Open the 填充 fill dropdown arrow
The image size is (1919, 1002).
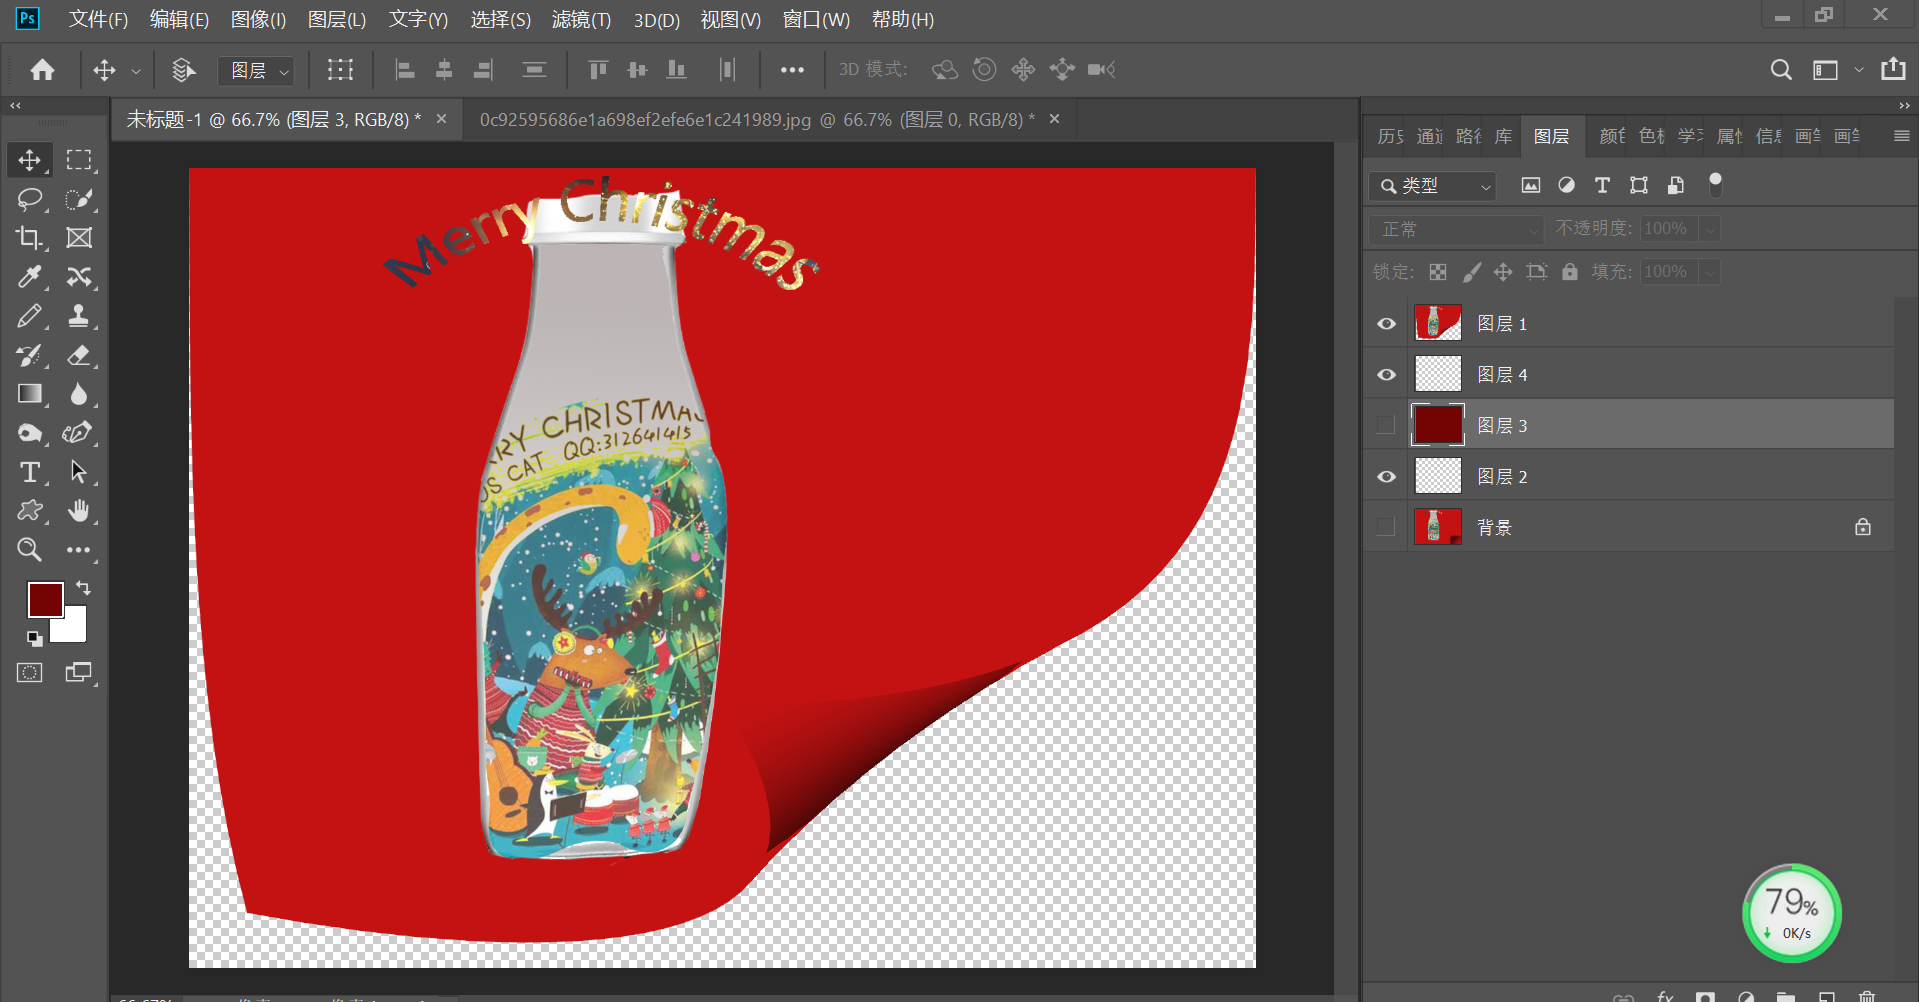click(x=1711, y=272)
